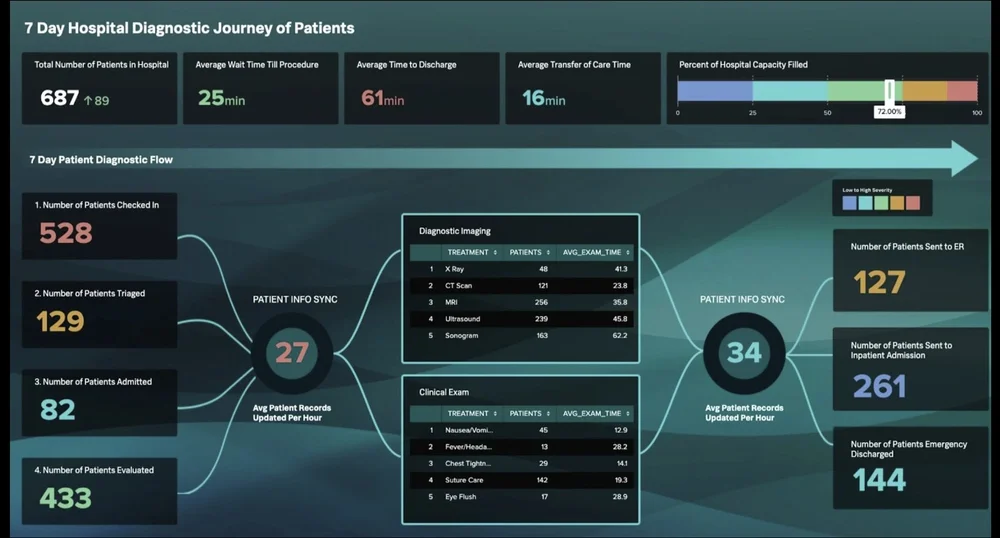Viewport: 1000px width, 538px height.
Task: Click the 25min average wait time value
Action: [x=221, y=98]
